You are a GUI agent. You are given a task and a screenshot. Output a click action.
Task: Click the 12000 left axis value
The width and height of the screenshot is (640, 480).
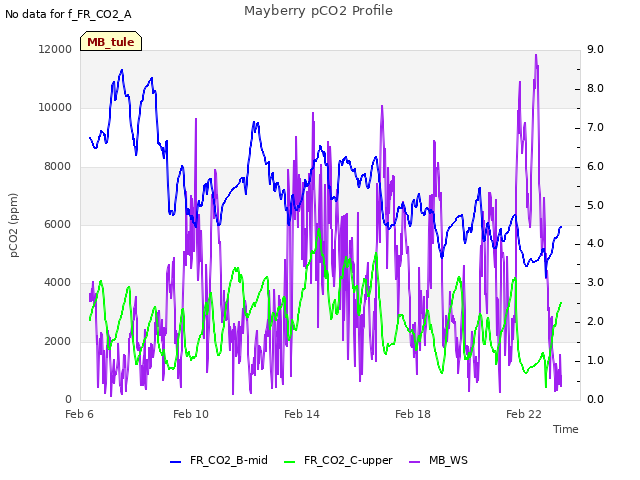tap(55, 49)
